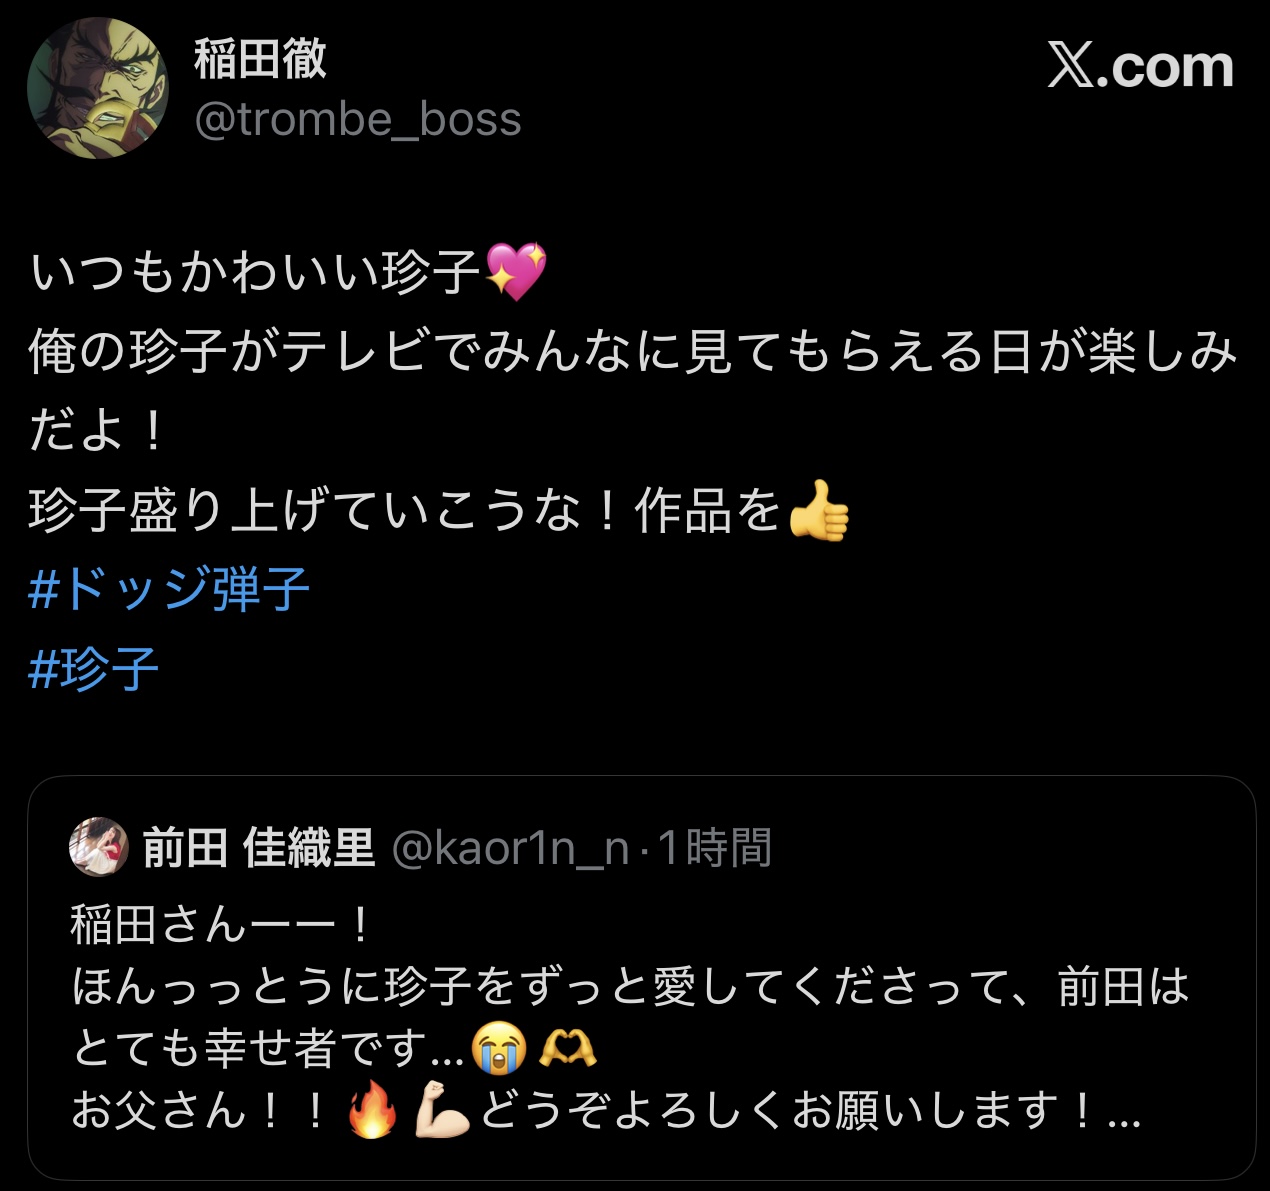This screenshot has width=1270, height=1191.
Task: Open the quoted tweet starting 稲田さんーー！
Action: [x=641, y=978]
